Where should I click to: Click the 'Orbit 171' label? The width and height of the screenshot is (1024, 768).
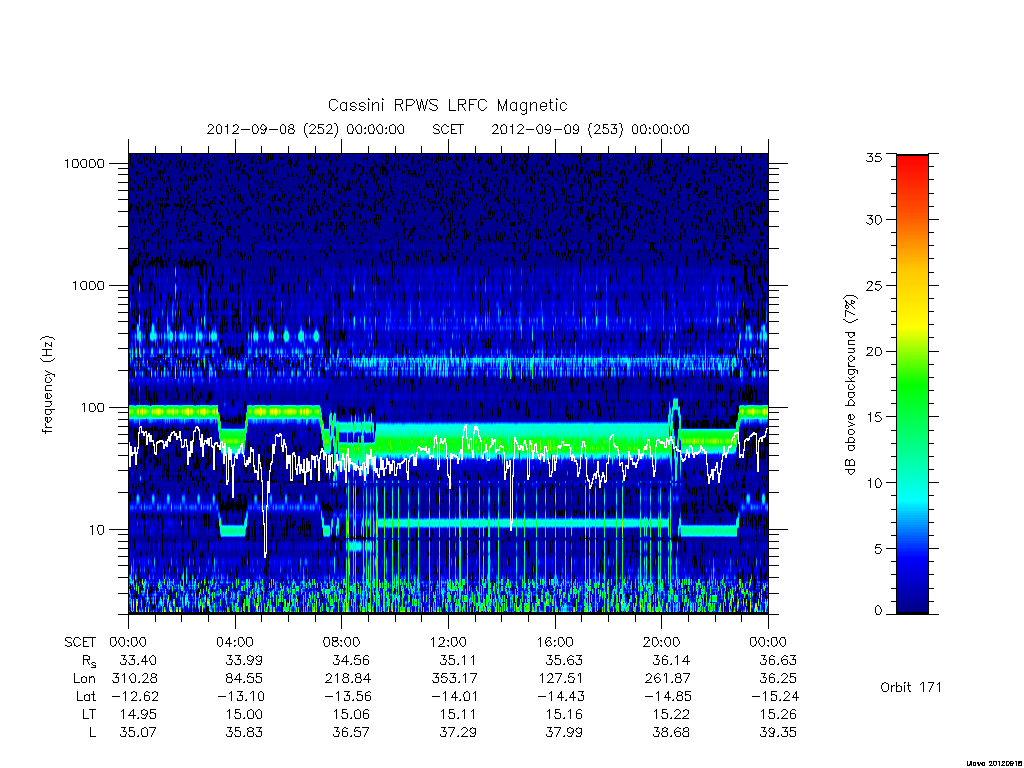pyautogui.click(x=911, y=688)
